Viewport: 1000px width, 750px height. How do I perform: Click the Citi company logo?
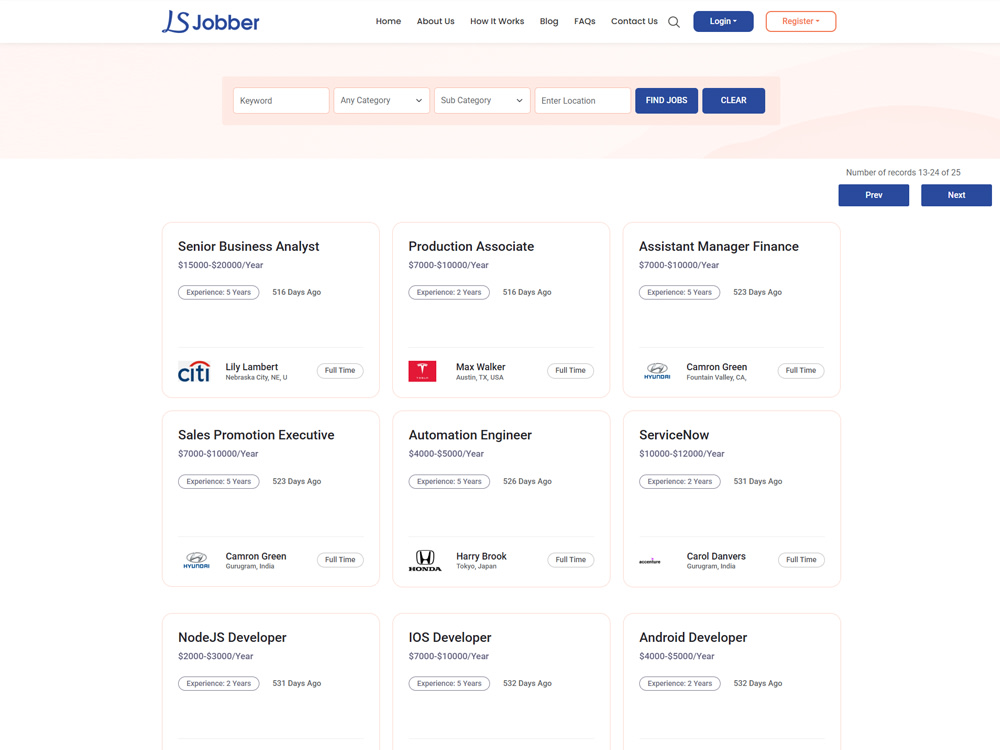(194, 371)
